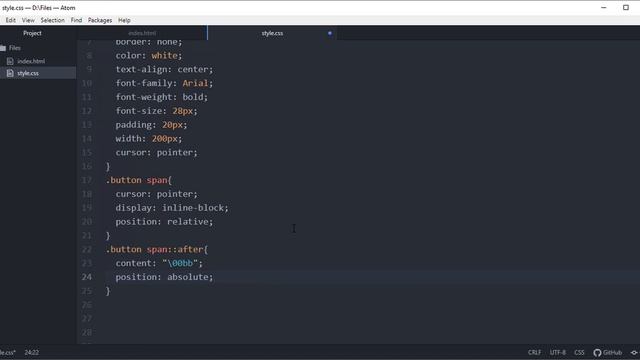Image resolution: width=640 pixels, height=360 pixels.
Task: Click the 'font-weight: bold;' line
Action: (x=162, y=97)
